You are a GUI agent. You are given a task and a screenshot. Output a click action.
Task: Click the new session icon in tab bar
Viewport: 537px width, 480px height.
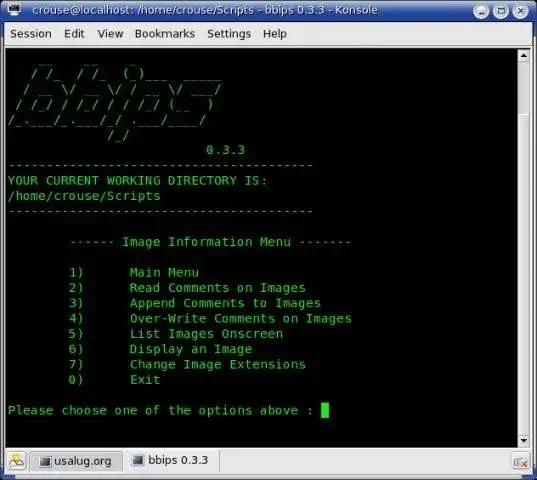16,461
